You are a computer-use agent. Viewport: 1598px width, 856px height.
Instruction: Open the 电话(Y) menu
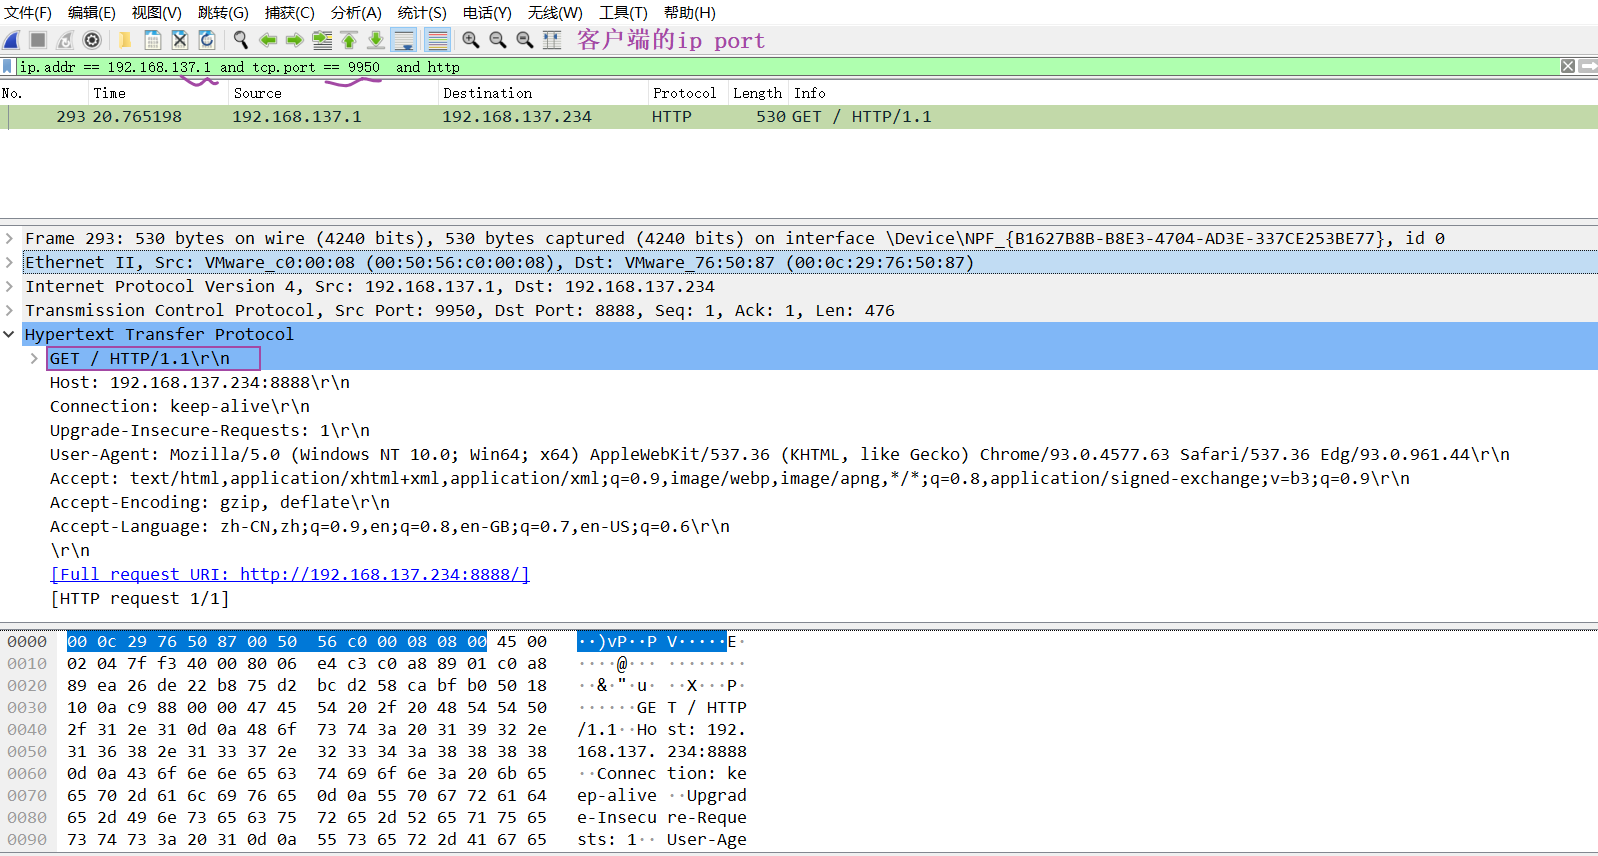487,13
